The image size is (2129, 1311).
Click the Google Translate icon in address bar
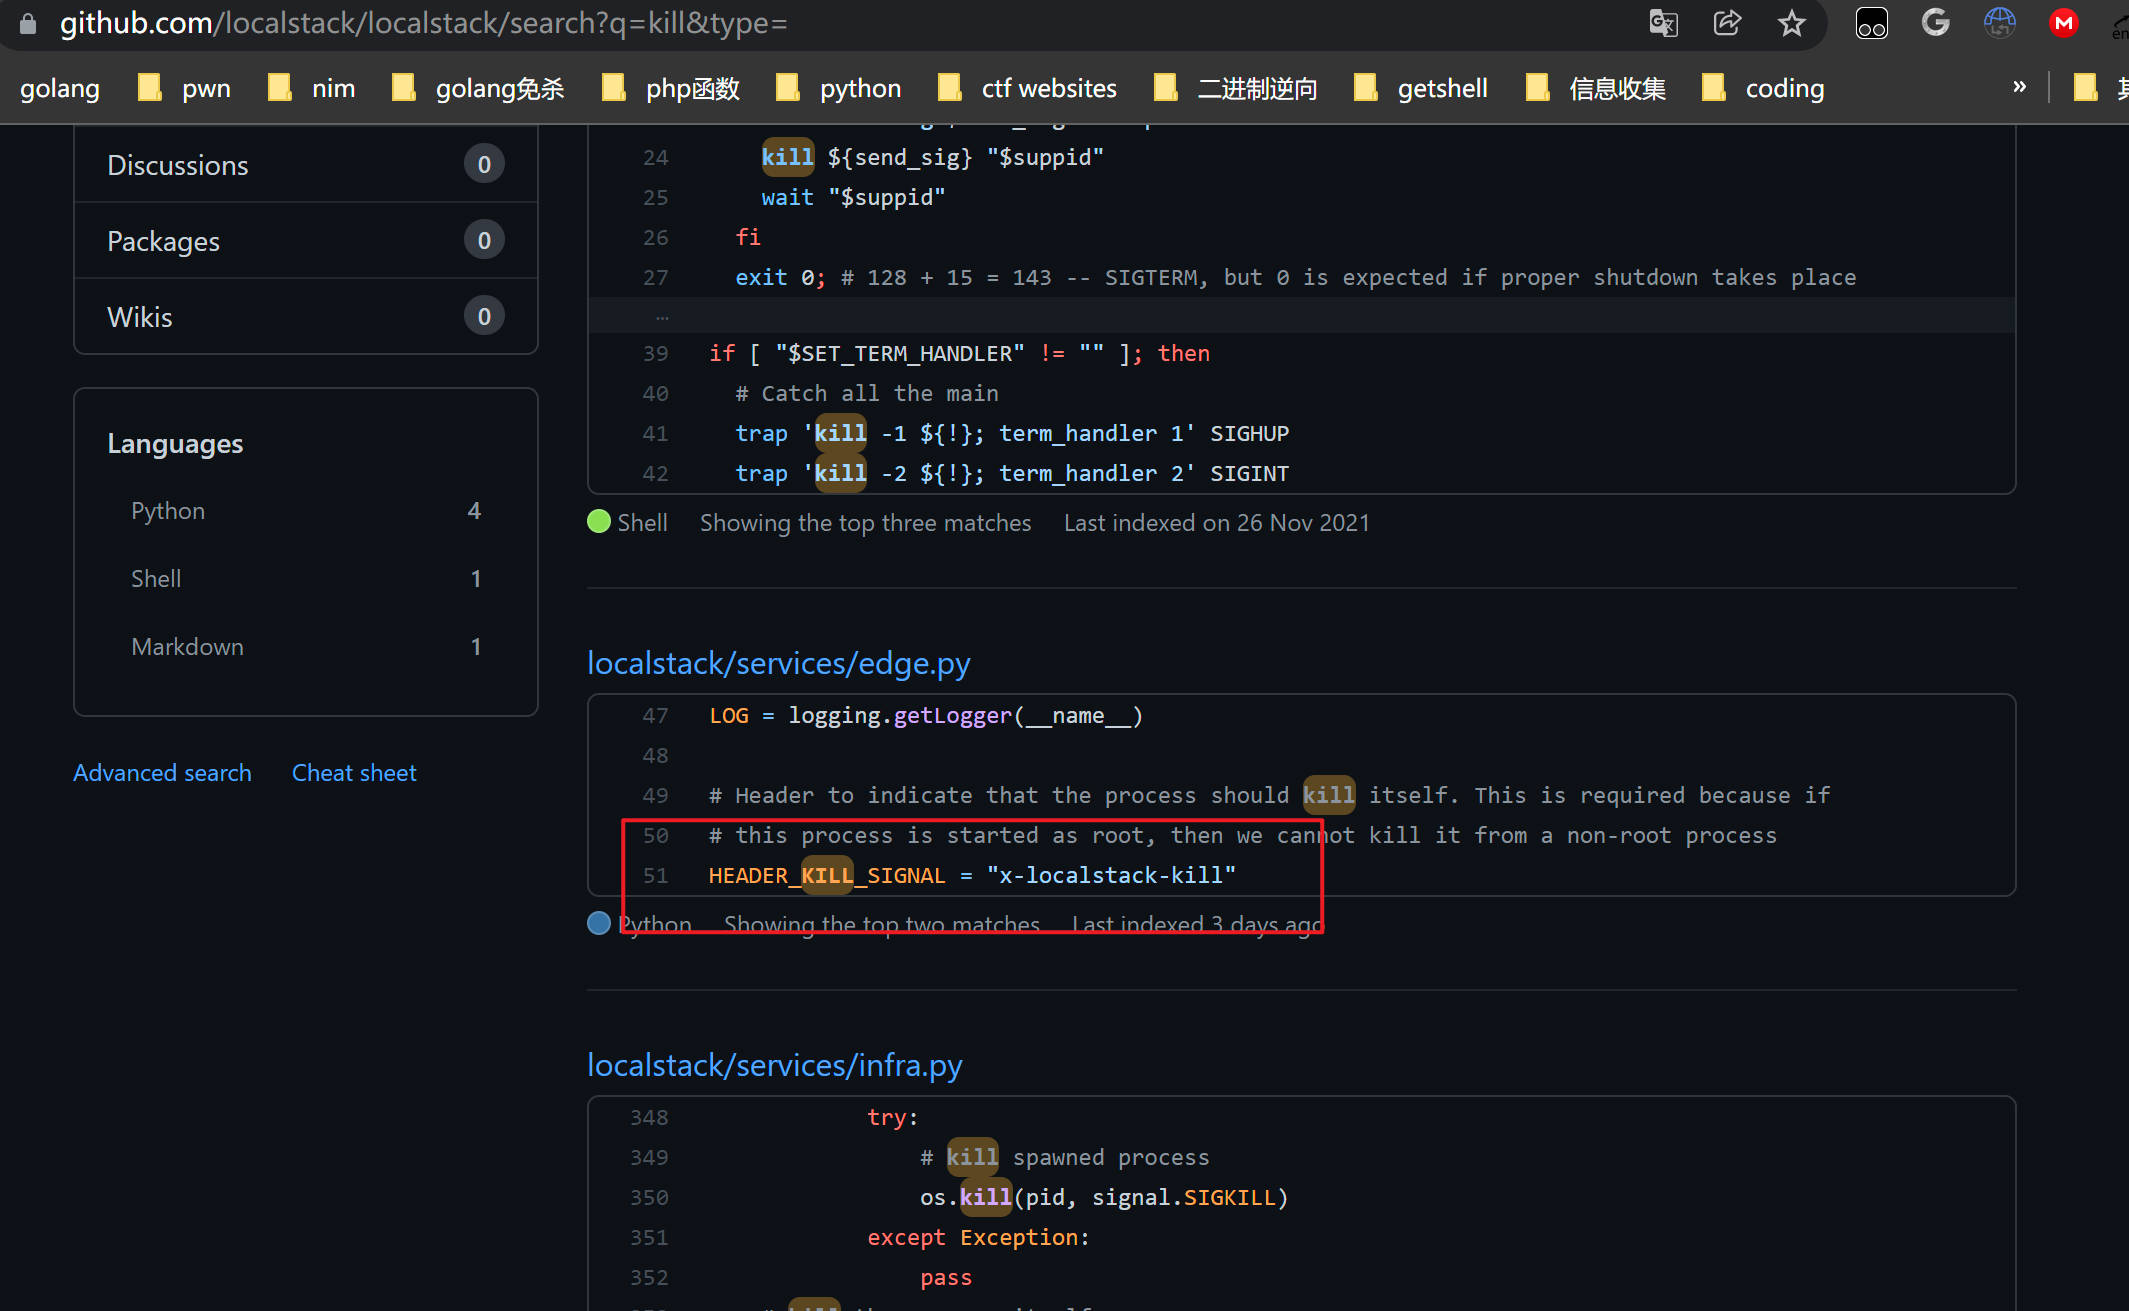(1663, 23)
